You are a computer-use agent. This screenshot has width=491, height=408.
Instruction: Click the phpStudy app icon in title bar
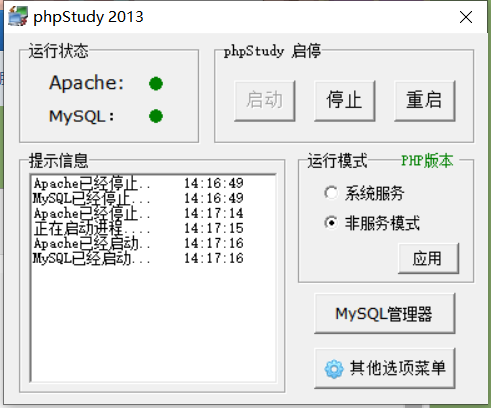(18, 16)
